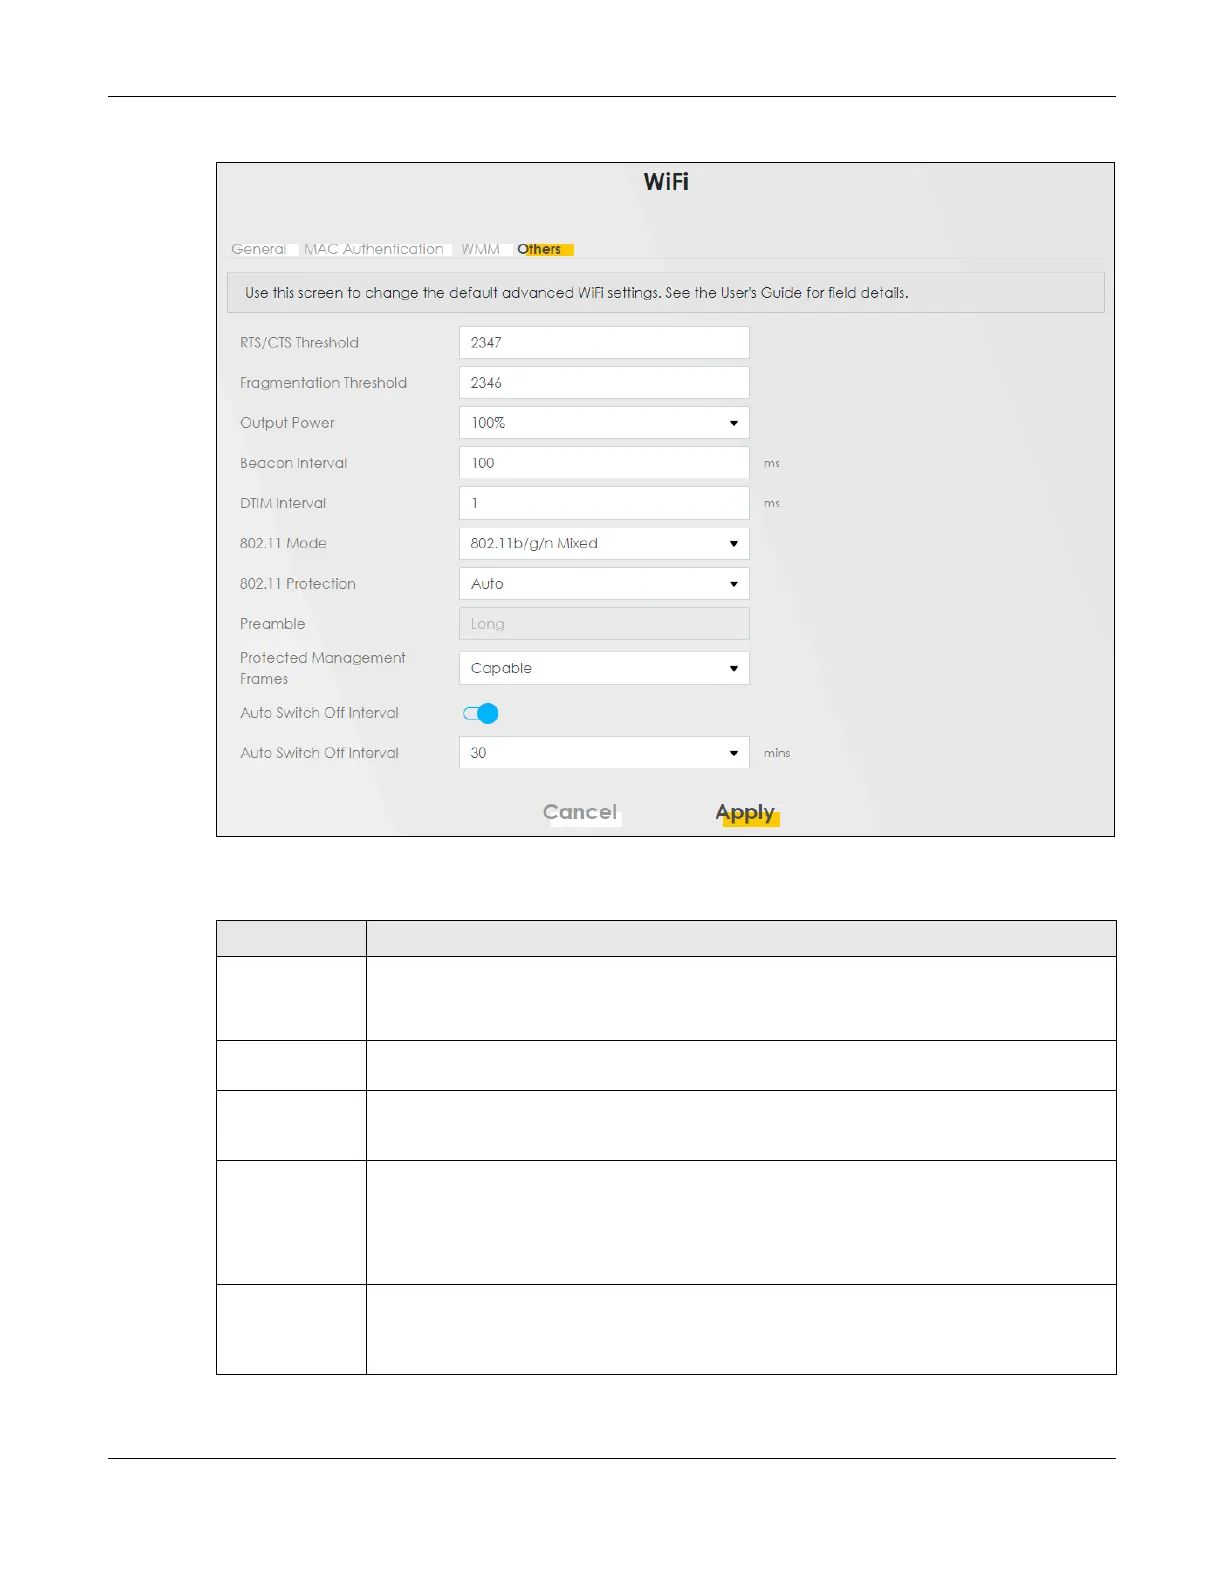Open the Output Power dropdown
The image size is (1224, 1584).
point(604,423)
